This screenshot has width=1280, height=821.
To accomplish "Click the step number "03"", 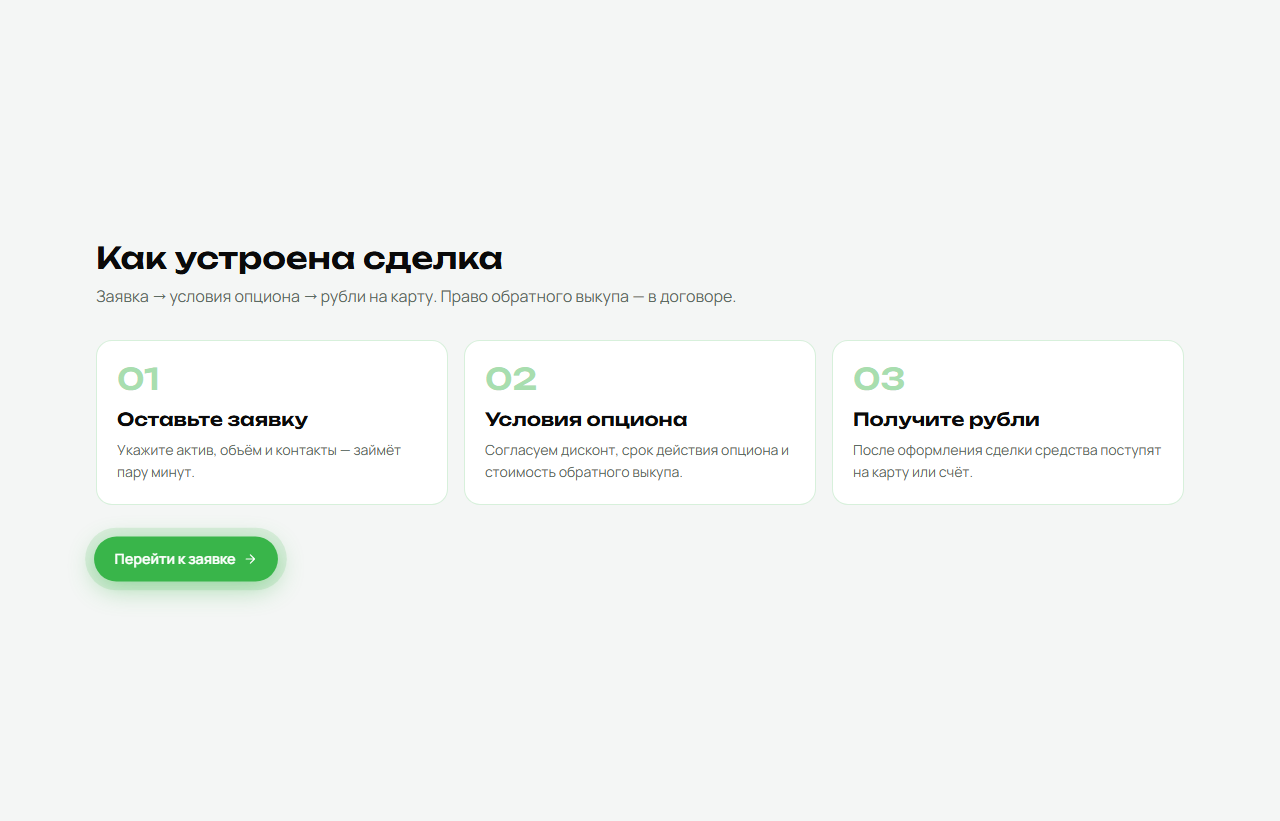I will click(879, 379).
